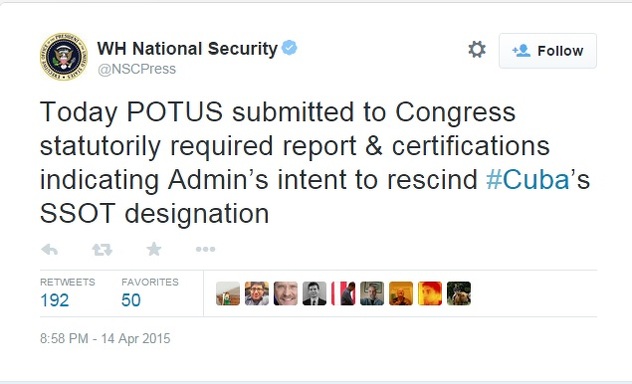Open WH National Security profile name
This screenshot has width=632, height=384.
tap(187, 49)
